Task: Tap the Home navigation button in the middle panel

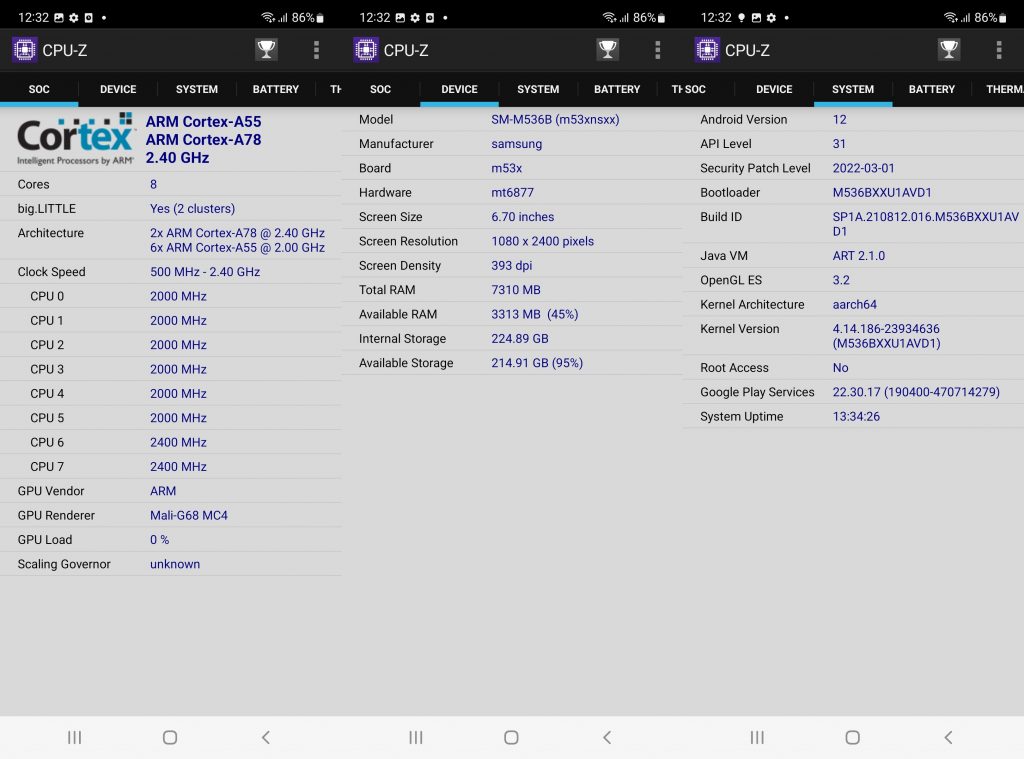Action: pos(511,737)
